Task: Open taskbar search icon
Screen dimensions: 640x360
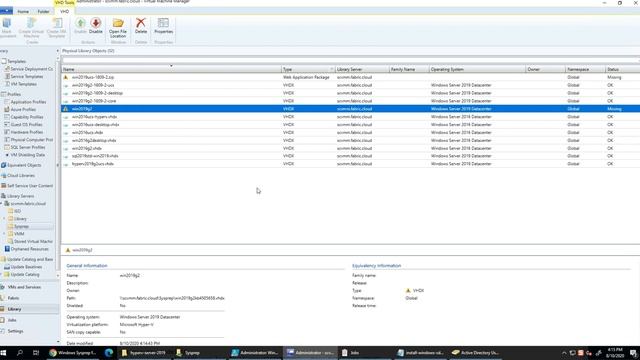Action: coord(20,353)
